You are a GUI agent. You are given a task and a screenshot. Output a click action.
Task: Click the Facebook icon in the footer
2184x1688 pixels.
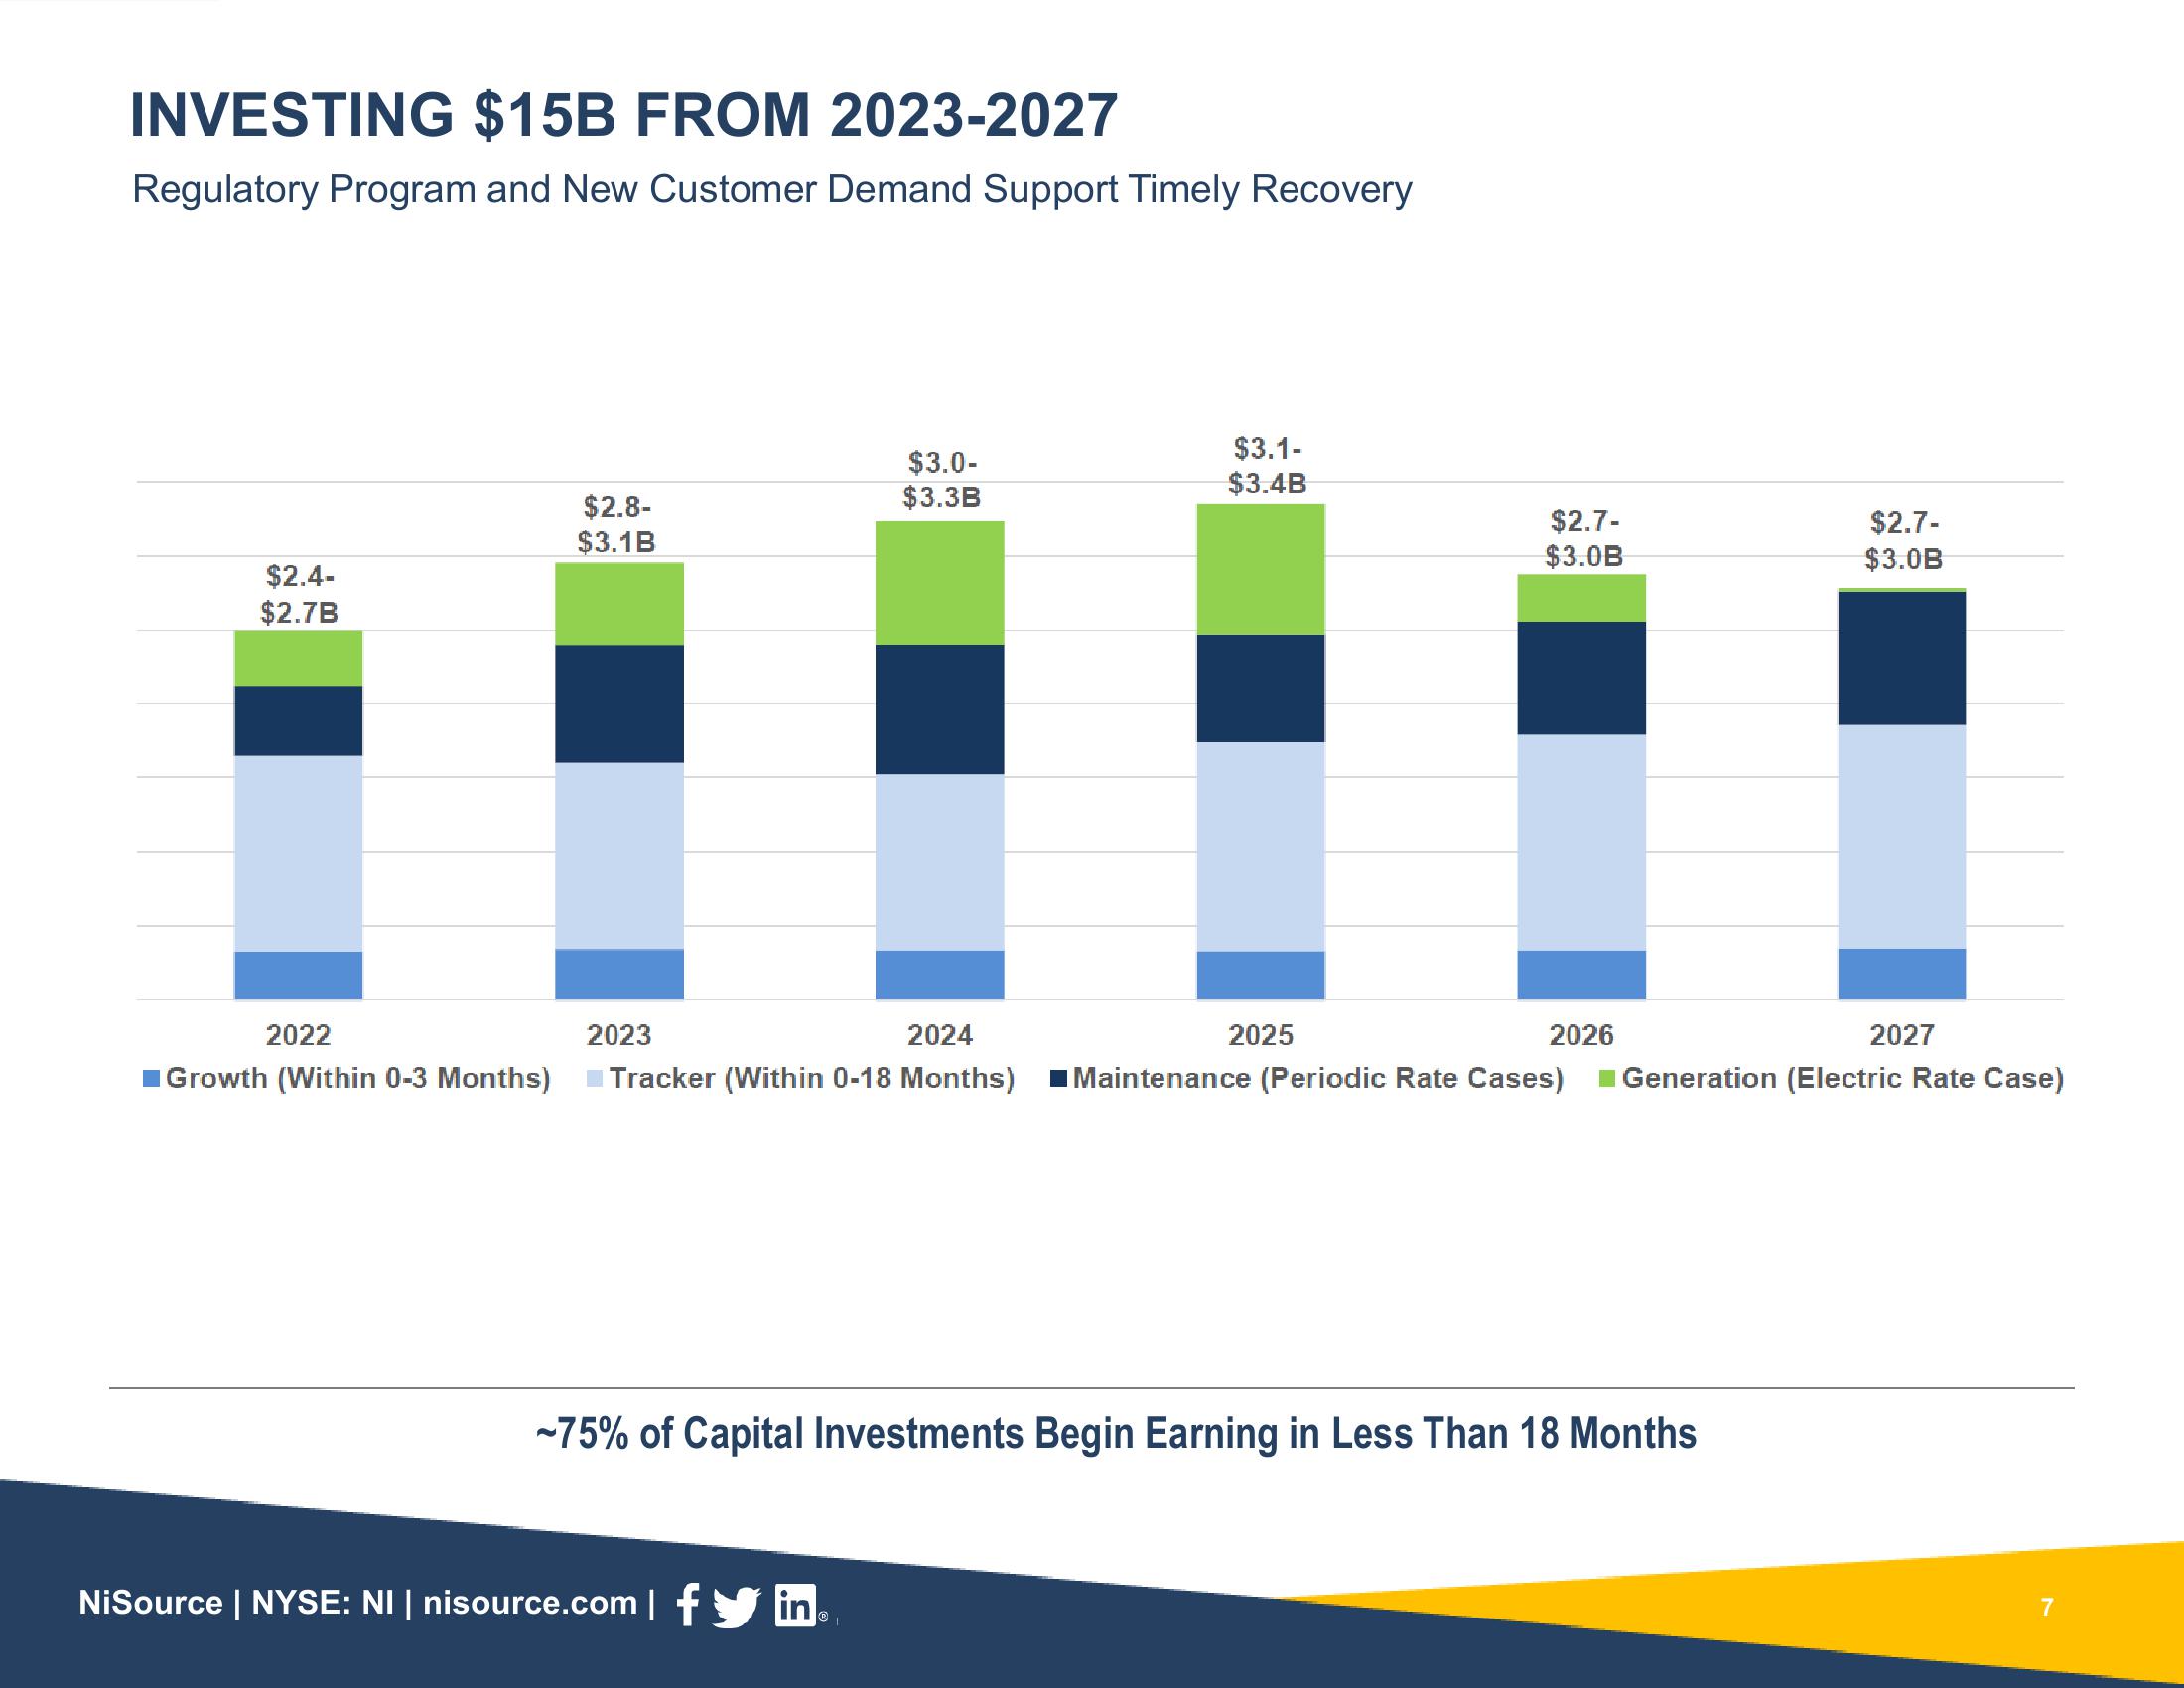click(687, 1605)
